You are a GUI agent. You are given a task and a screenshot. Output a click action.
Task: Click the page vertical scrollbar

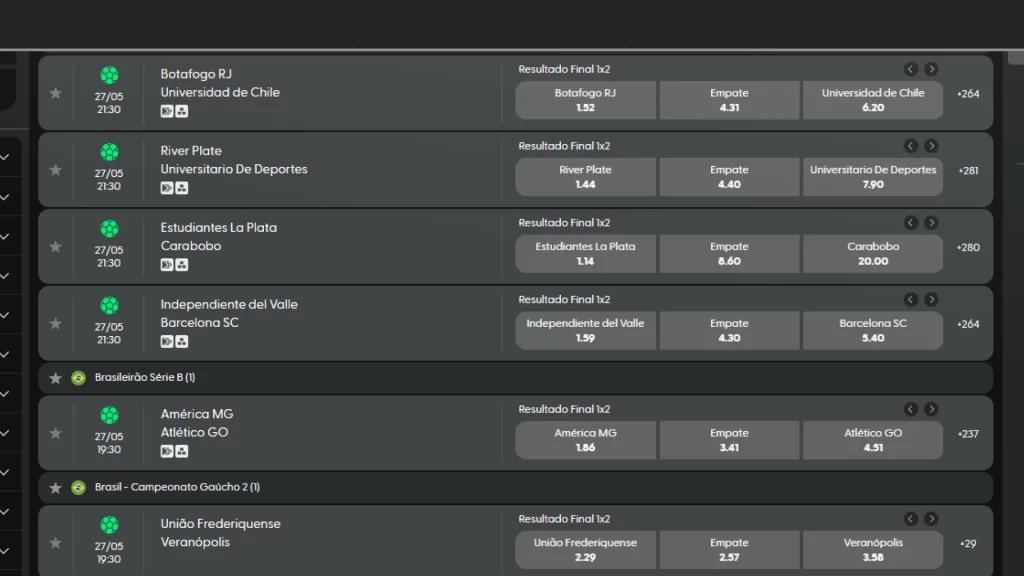(1016, 57)
